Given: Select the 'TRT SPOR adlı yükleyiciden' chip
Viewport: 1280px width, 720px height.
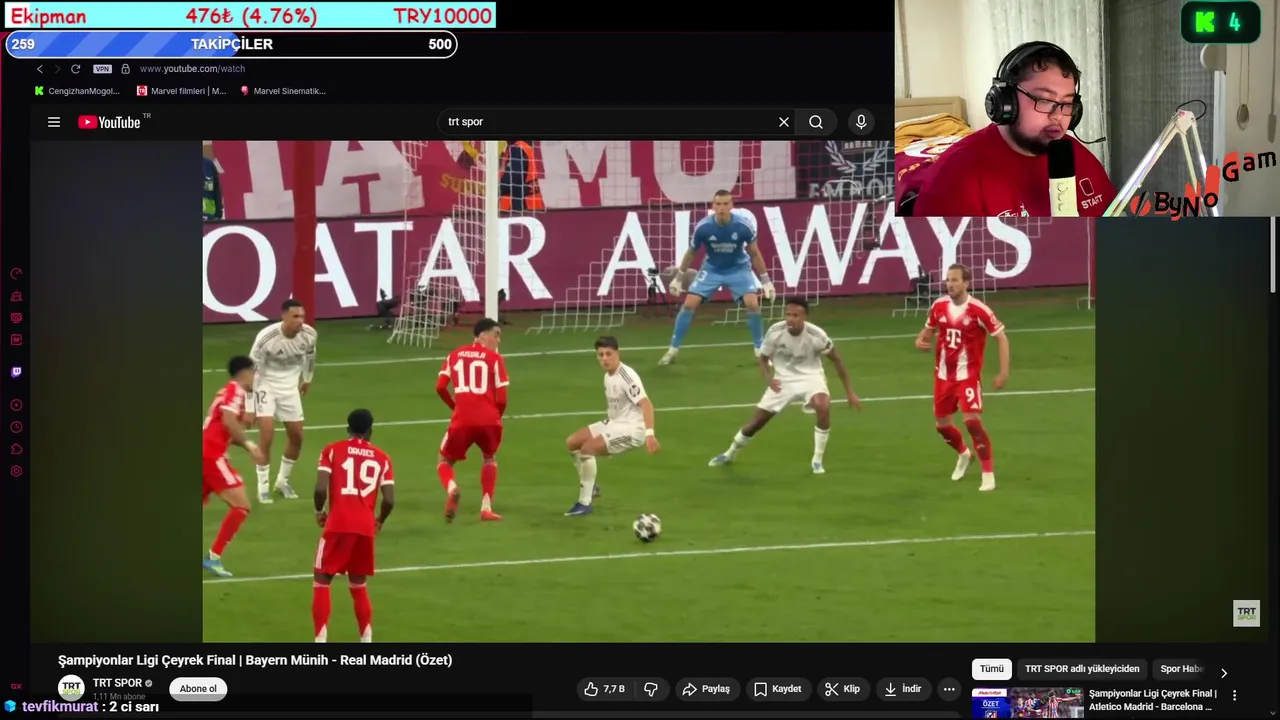Looking at the screenshot, I should pos(1082,669).
